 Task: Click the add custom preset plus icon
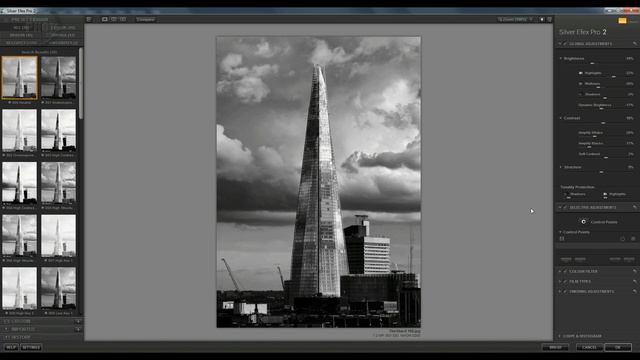coord(78,321)
